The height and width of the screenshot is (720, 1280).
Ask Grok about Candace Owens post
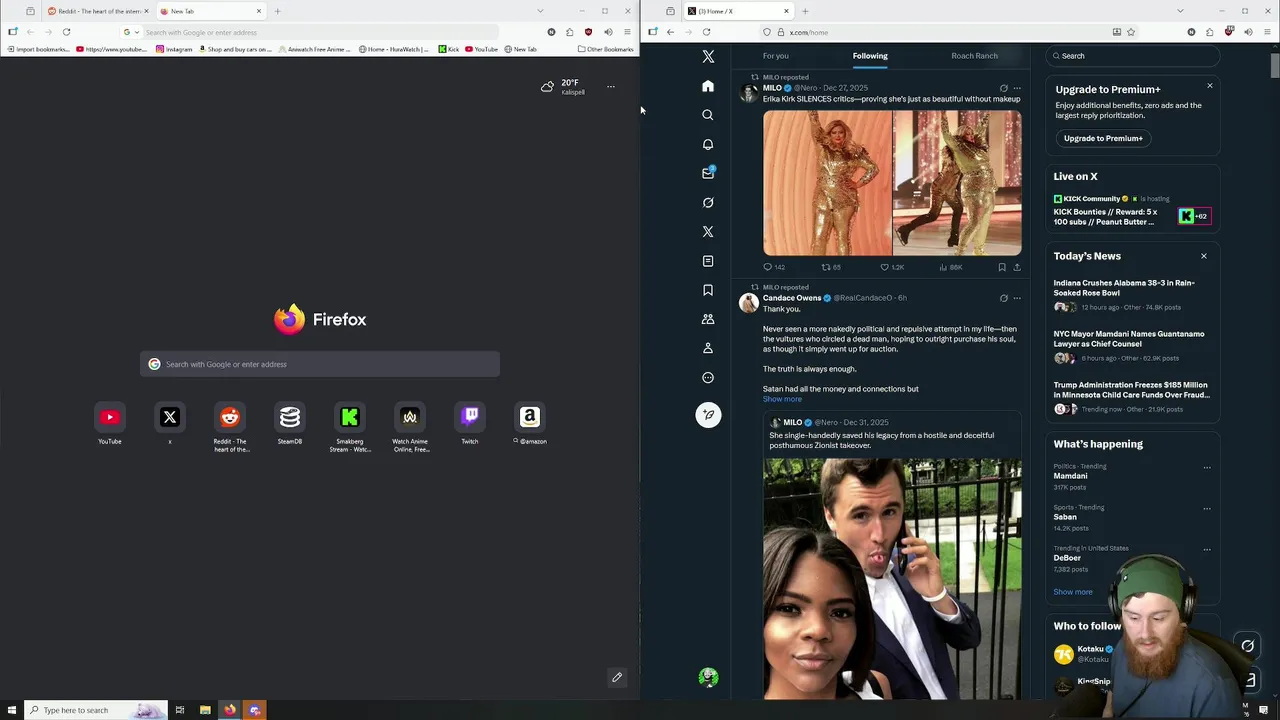(1003, 298)
